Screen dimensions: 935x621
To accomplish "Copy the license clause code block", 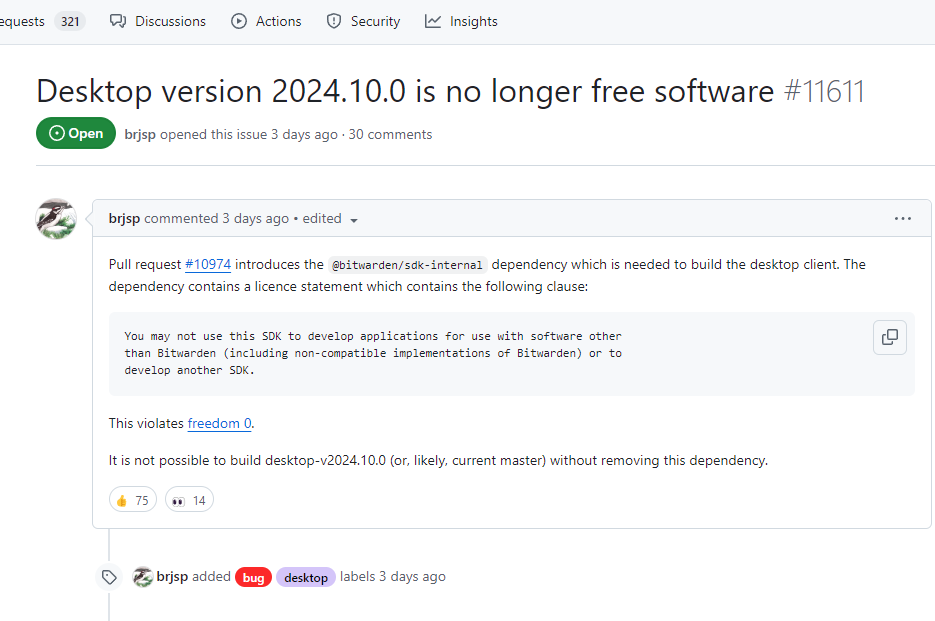I will tap(890, 338).
